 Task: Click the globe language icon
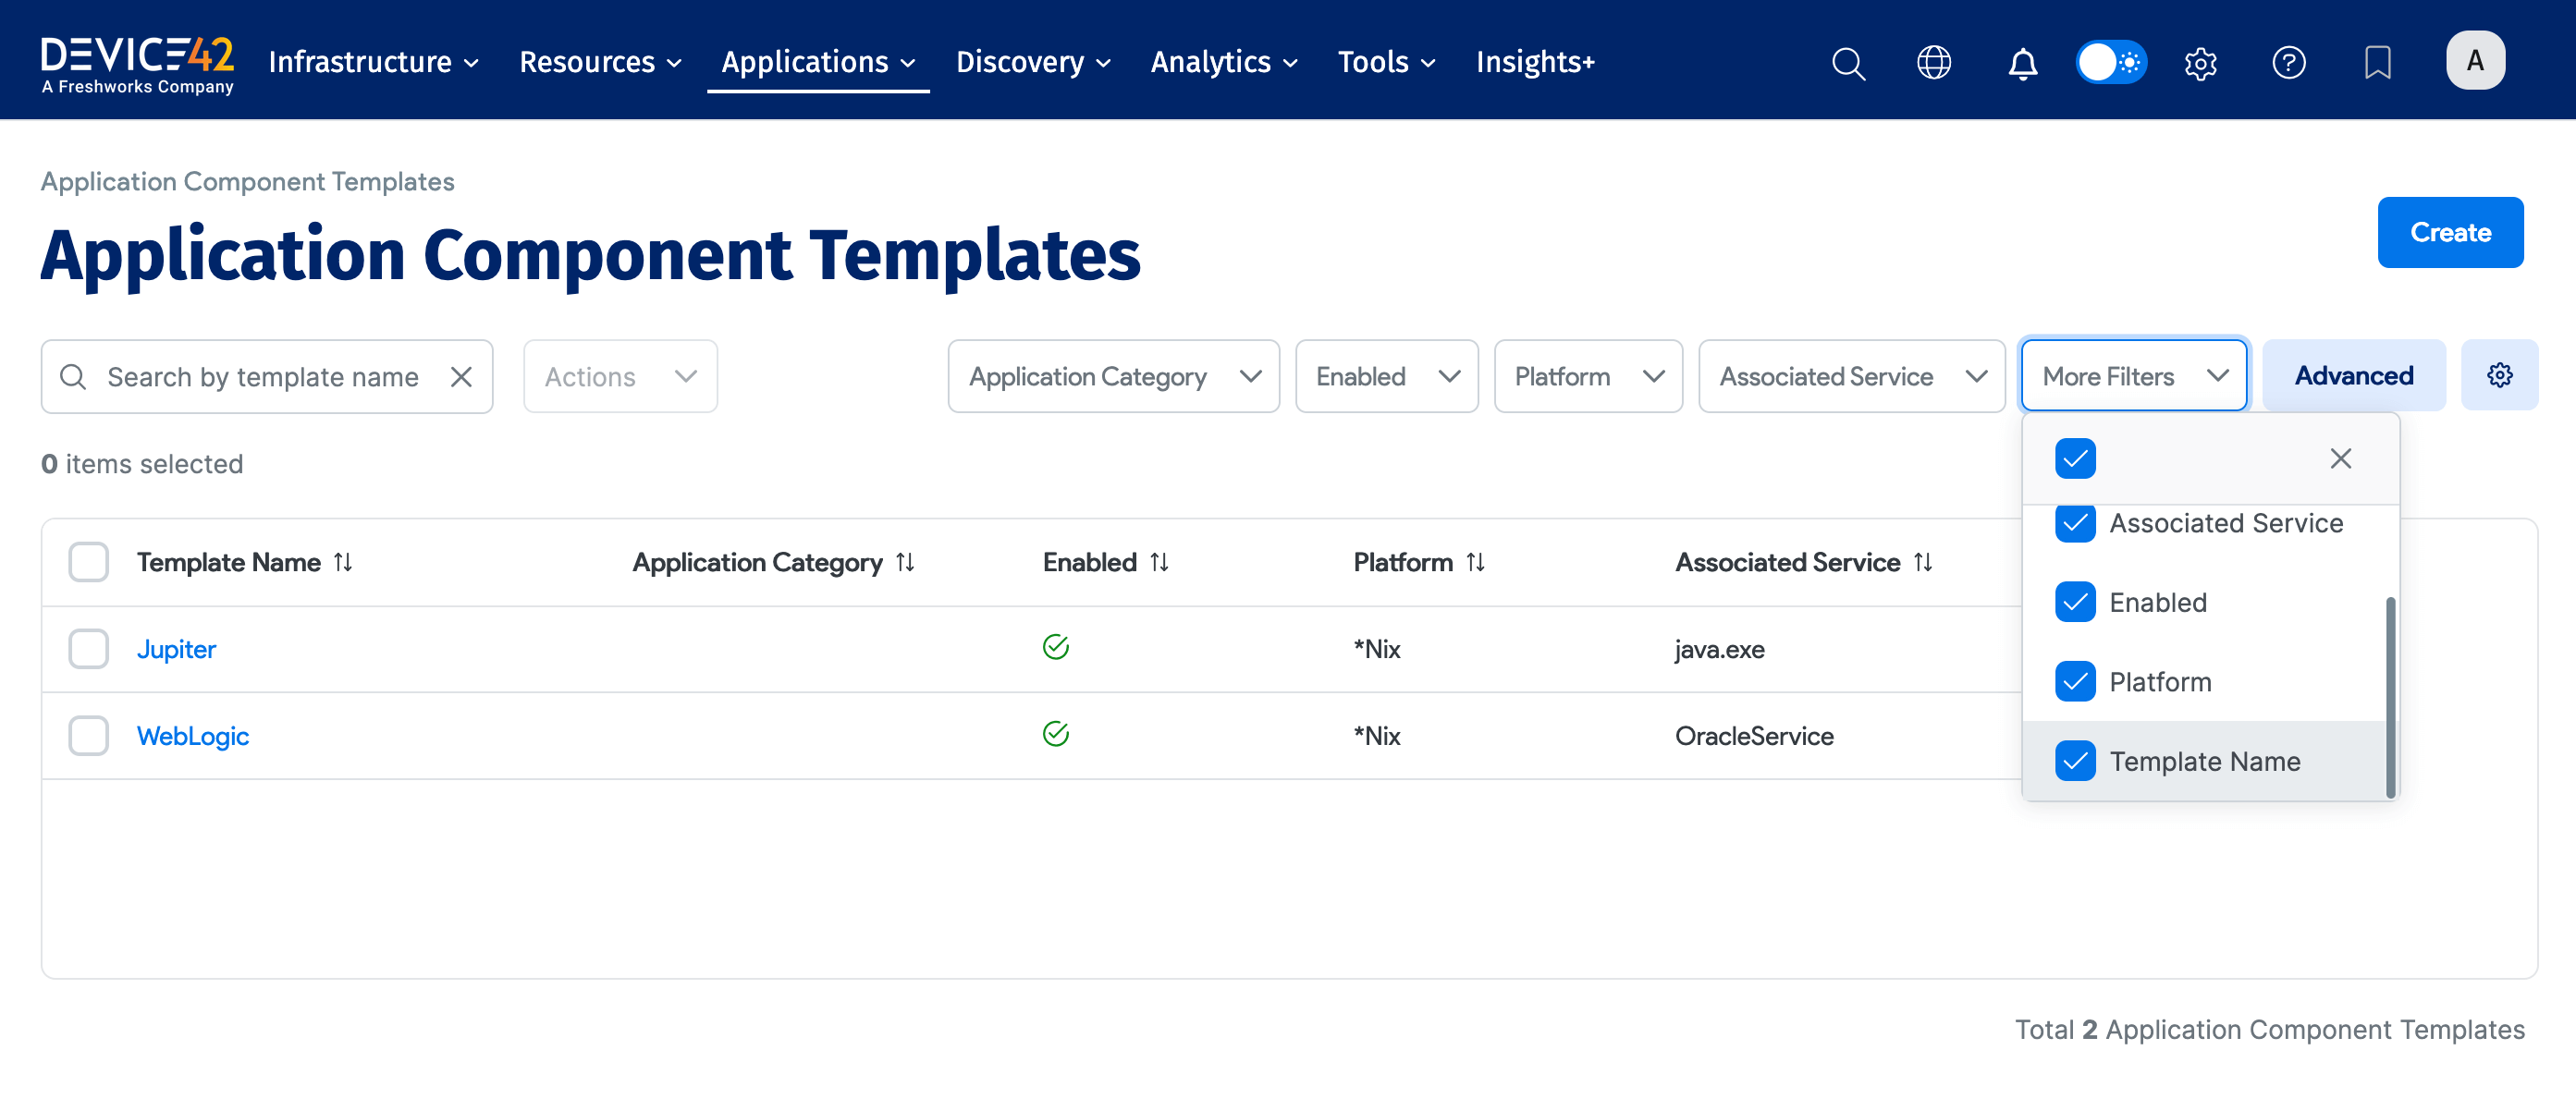point(1933,63)
